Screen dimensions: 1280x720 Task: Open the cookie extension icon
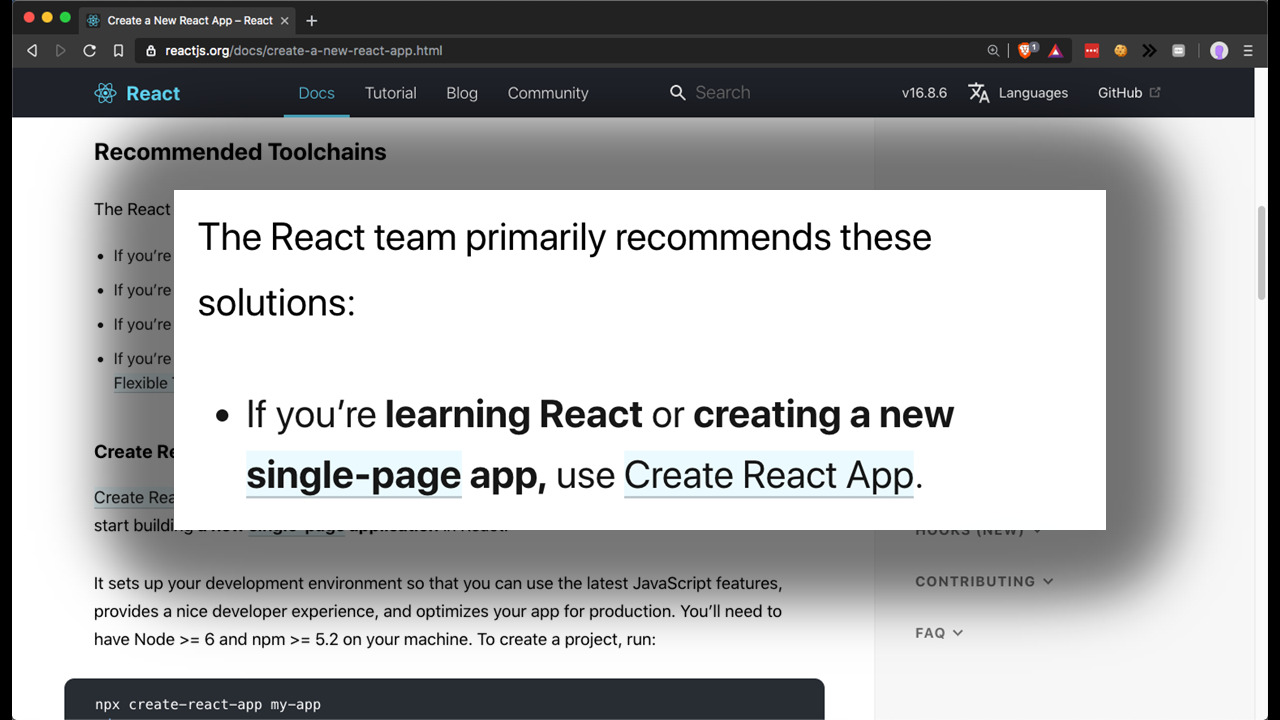(x=1121, y=50)
